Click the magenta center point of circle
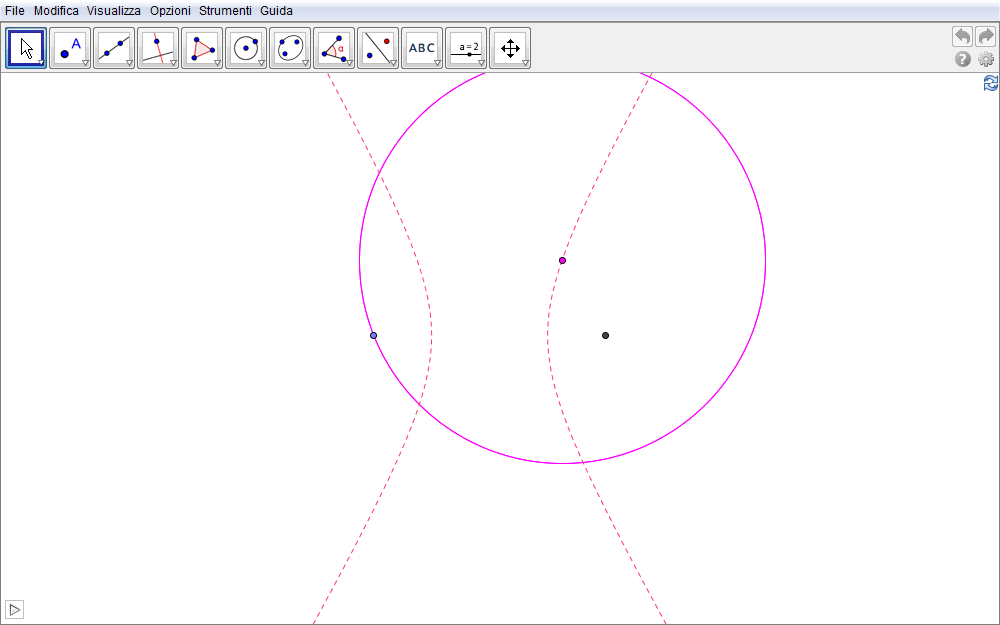Viewport: 1000px width, 625px height. pos(562,260)
